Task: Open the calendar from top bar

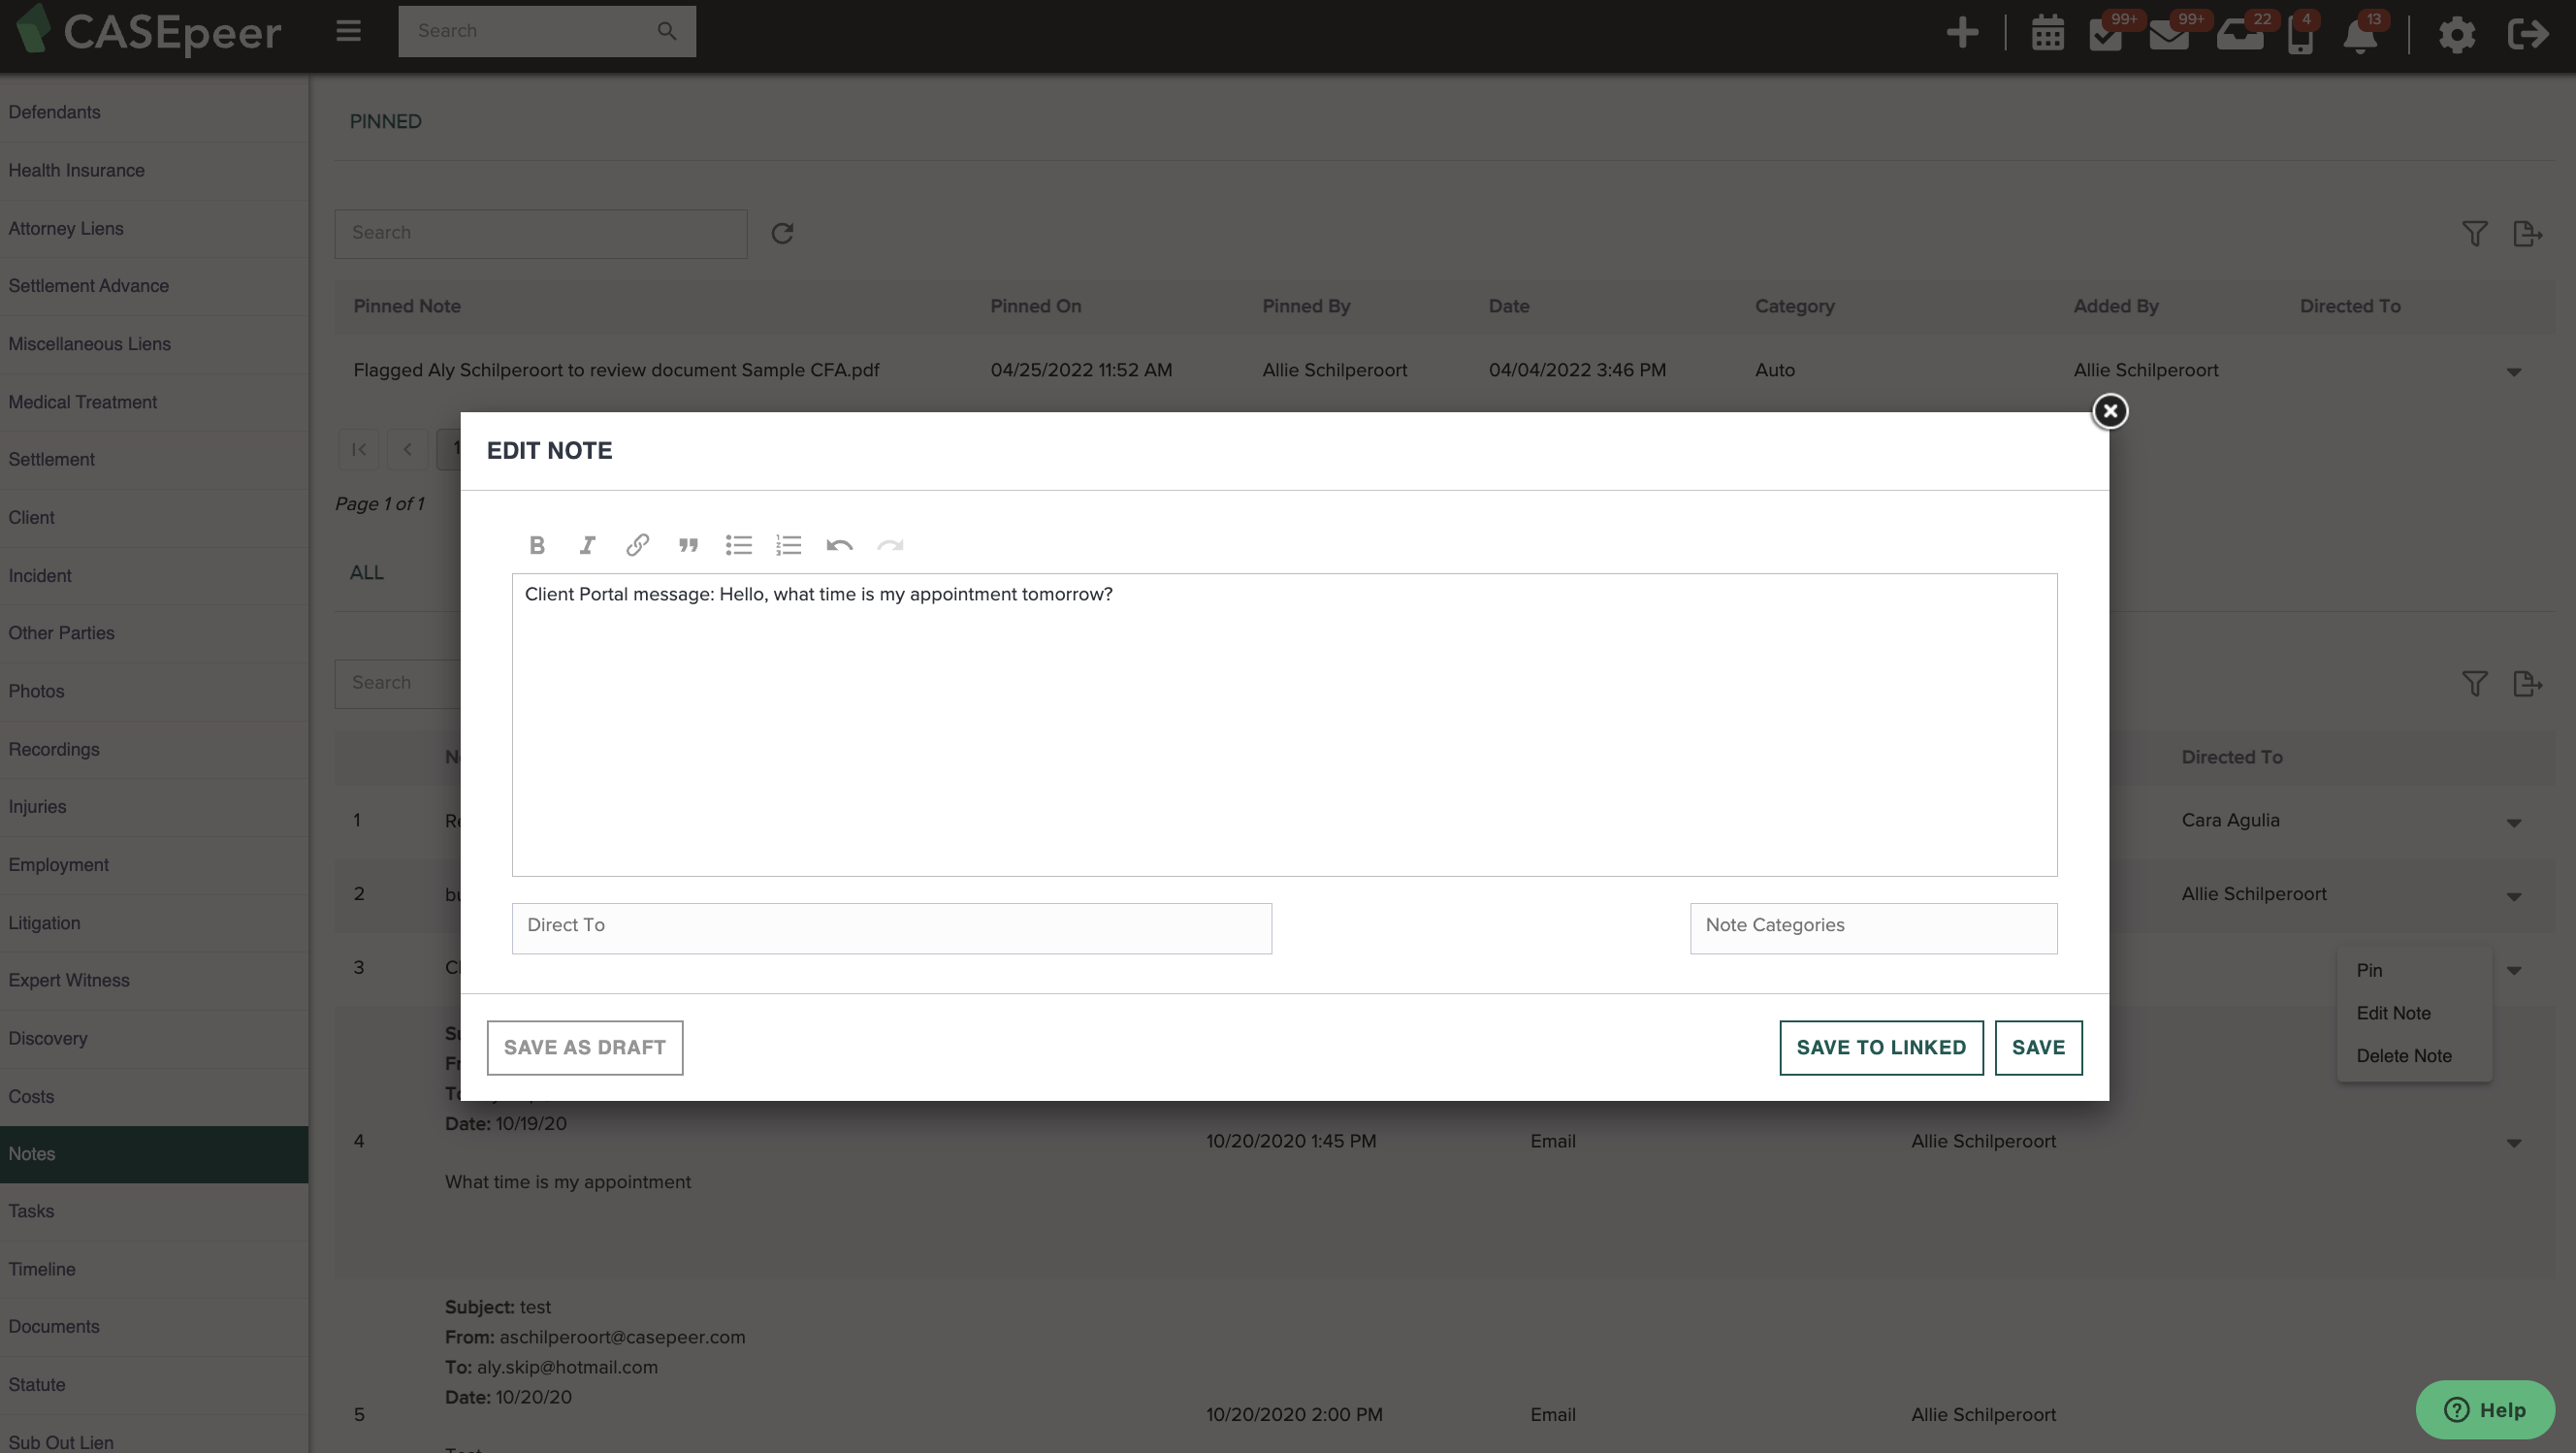Action: 2047,33
